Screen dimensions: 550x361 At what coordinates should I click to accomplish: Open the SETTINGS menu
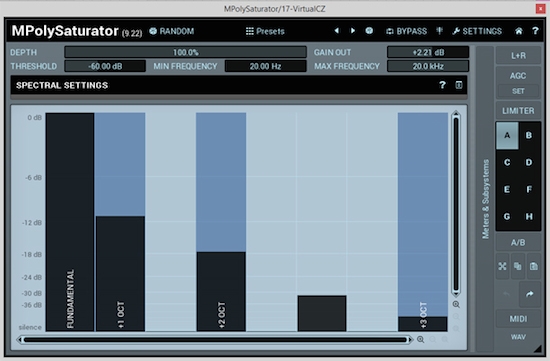pyautogui.click(x=477, y=31)
